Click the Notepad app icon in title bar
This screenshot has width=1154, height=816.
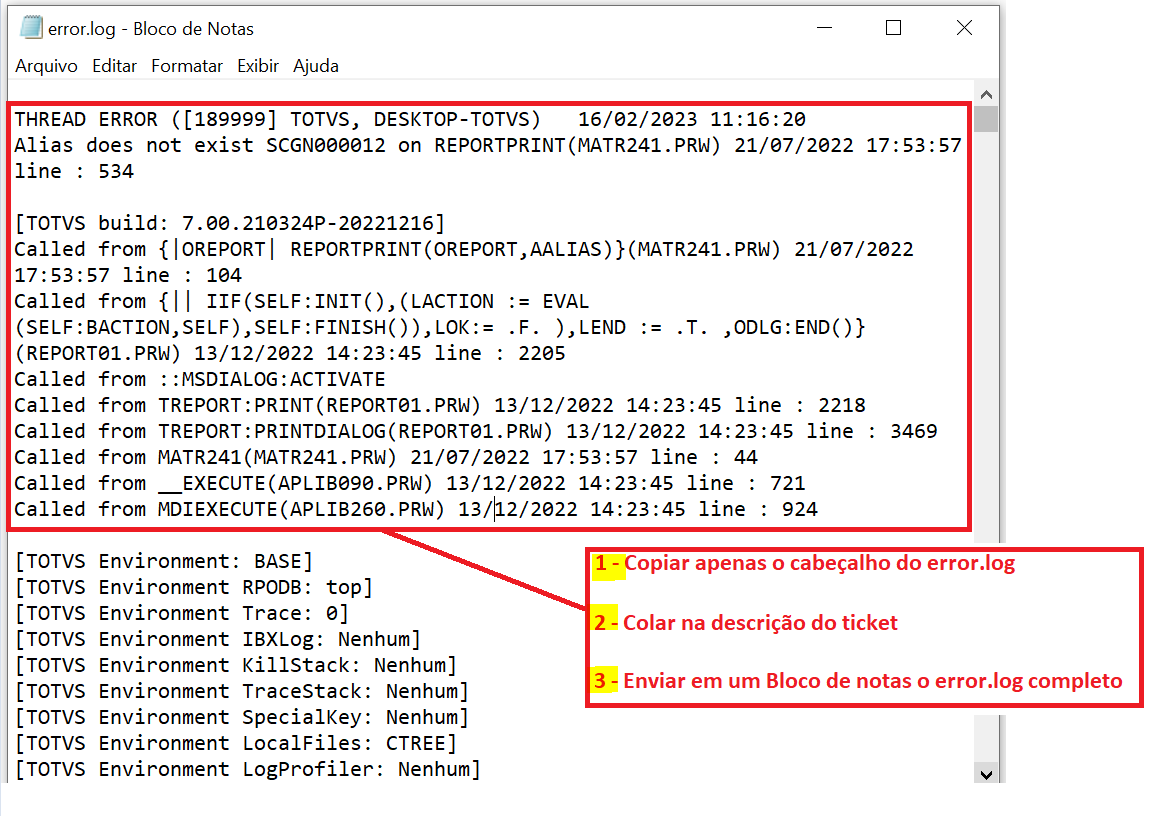click(32, 28)
